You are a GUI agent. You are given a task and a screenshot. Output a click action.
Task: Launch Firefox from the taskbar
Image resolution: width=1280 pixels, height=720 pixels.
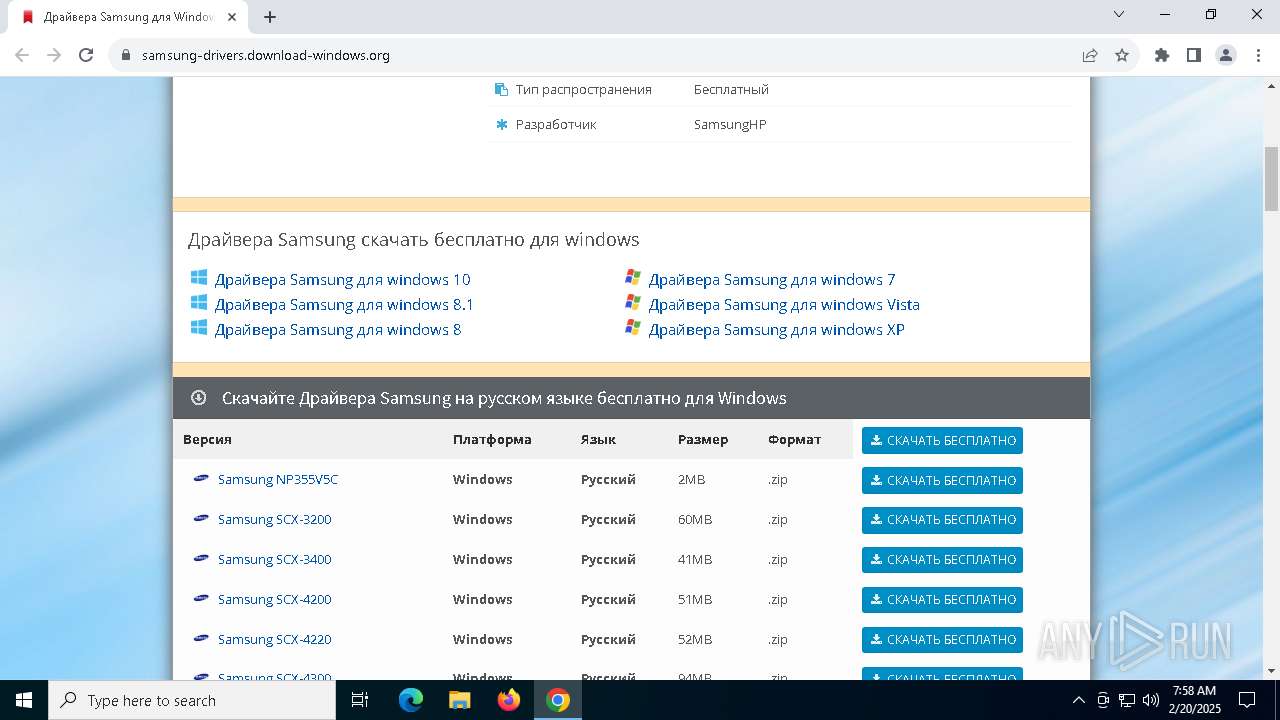tap(509, 700)
